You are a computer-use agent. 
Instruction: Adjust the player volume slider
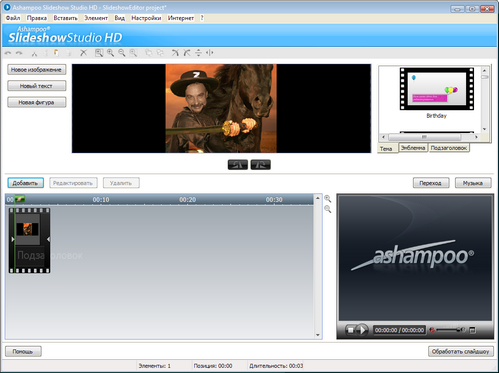point(449,330)
